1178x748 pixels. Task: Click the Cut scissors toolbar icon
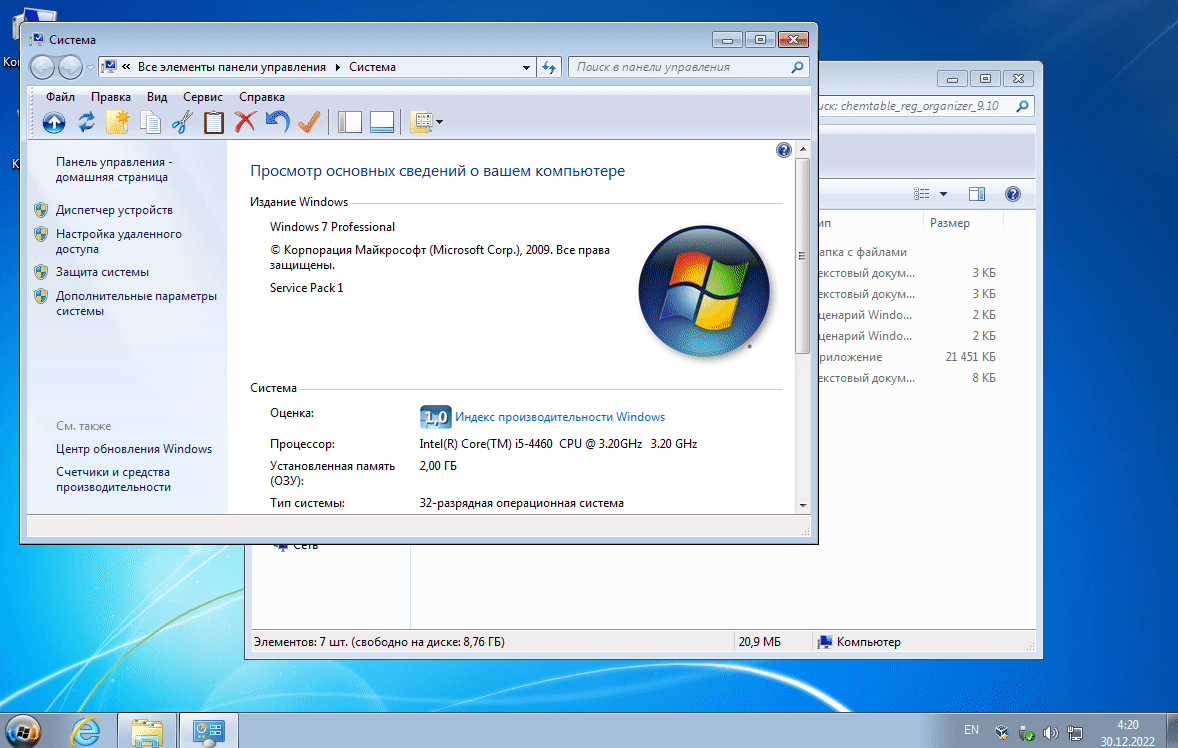coord(182,122)
